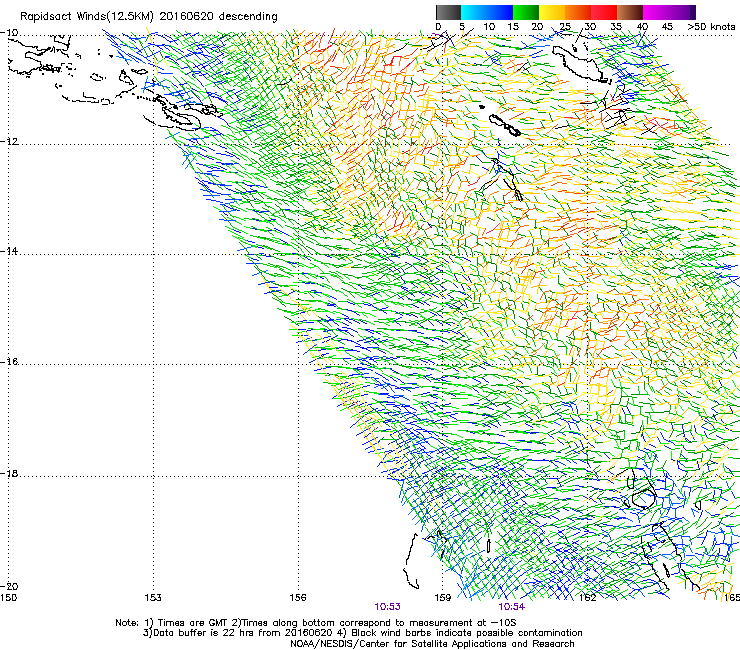This screenshot has height=650, width=740.
Task: Click the purple 10:53 time label
Action: (x=387, y=607)
